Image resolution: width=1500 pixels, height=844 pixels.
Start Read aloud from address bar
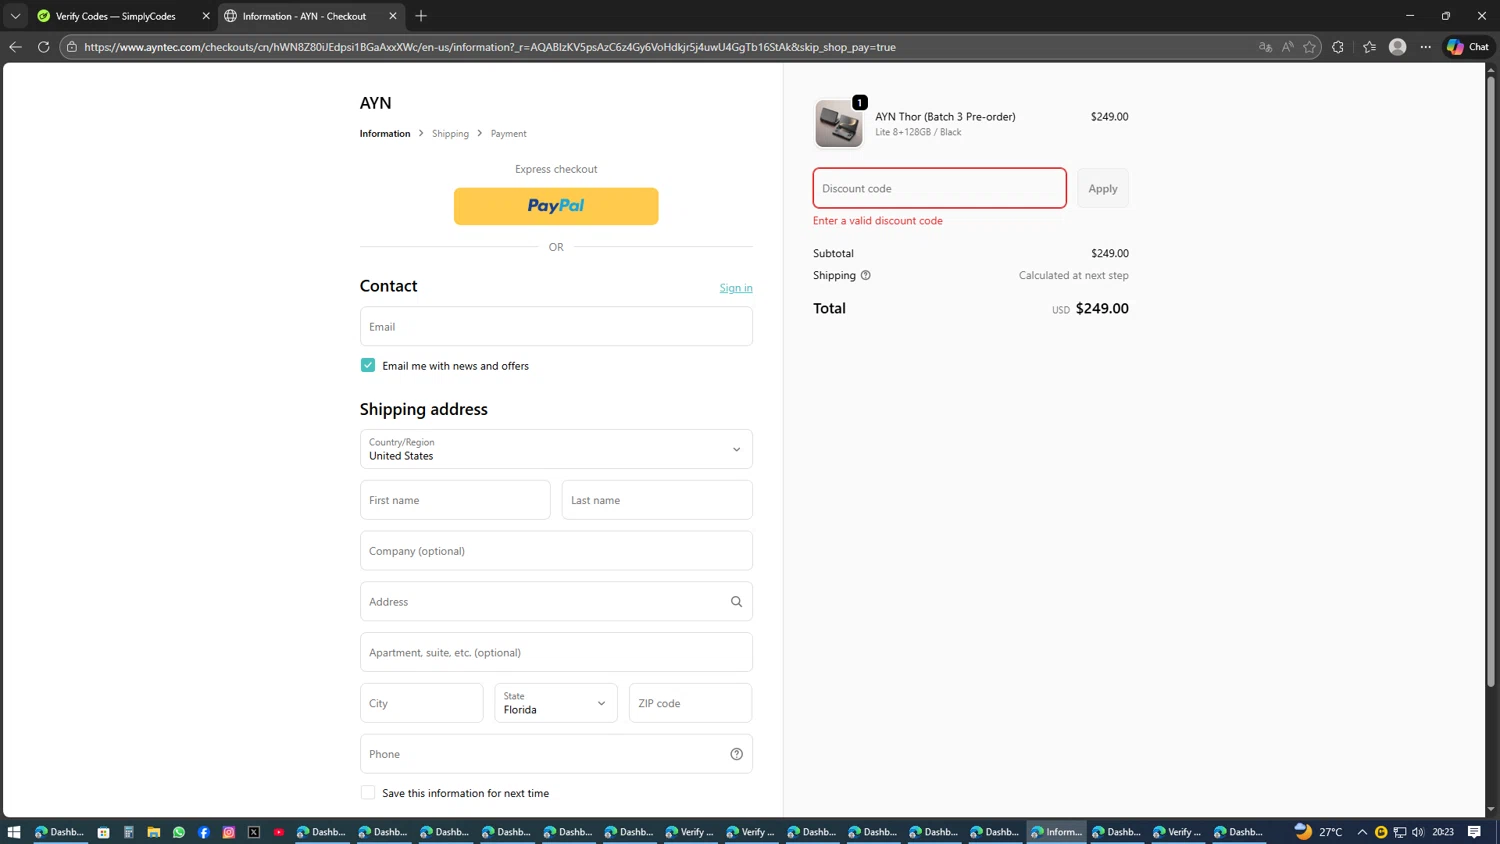pyautogui.click(x=1287, y=47)
